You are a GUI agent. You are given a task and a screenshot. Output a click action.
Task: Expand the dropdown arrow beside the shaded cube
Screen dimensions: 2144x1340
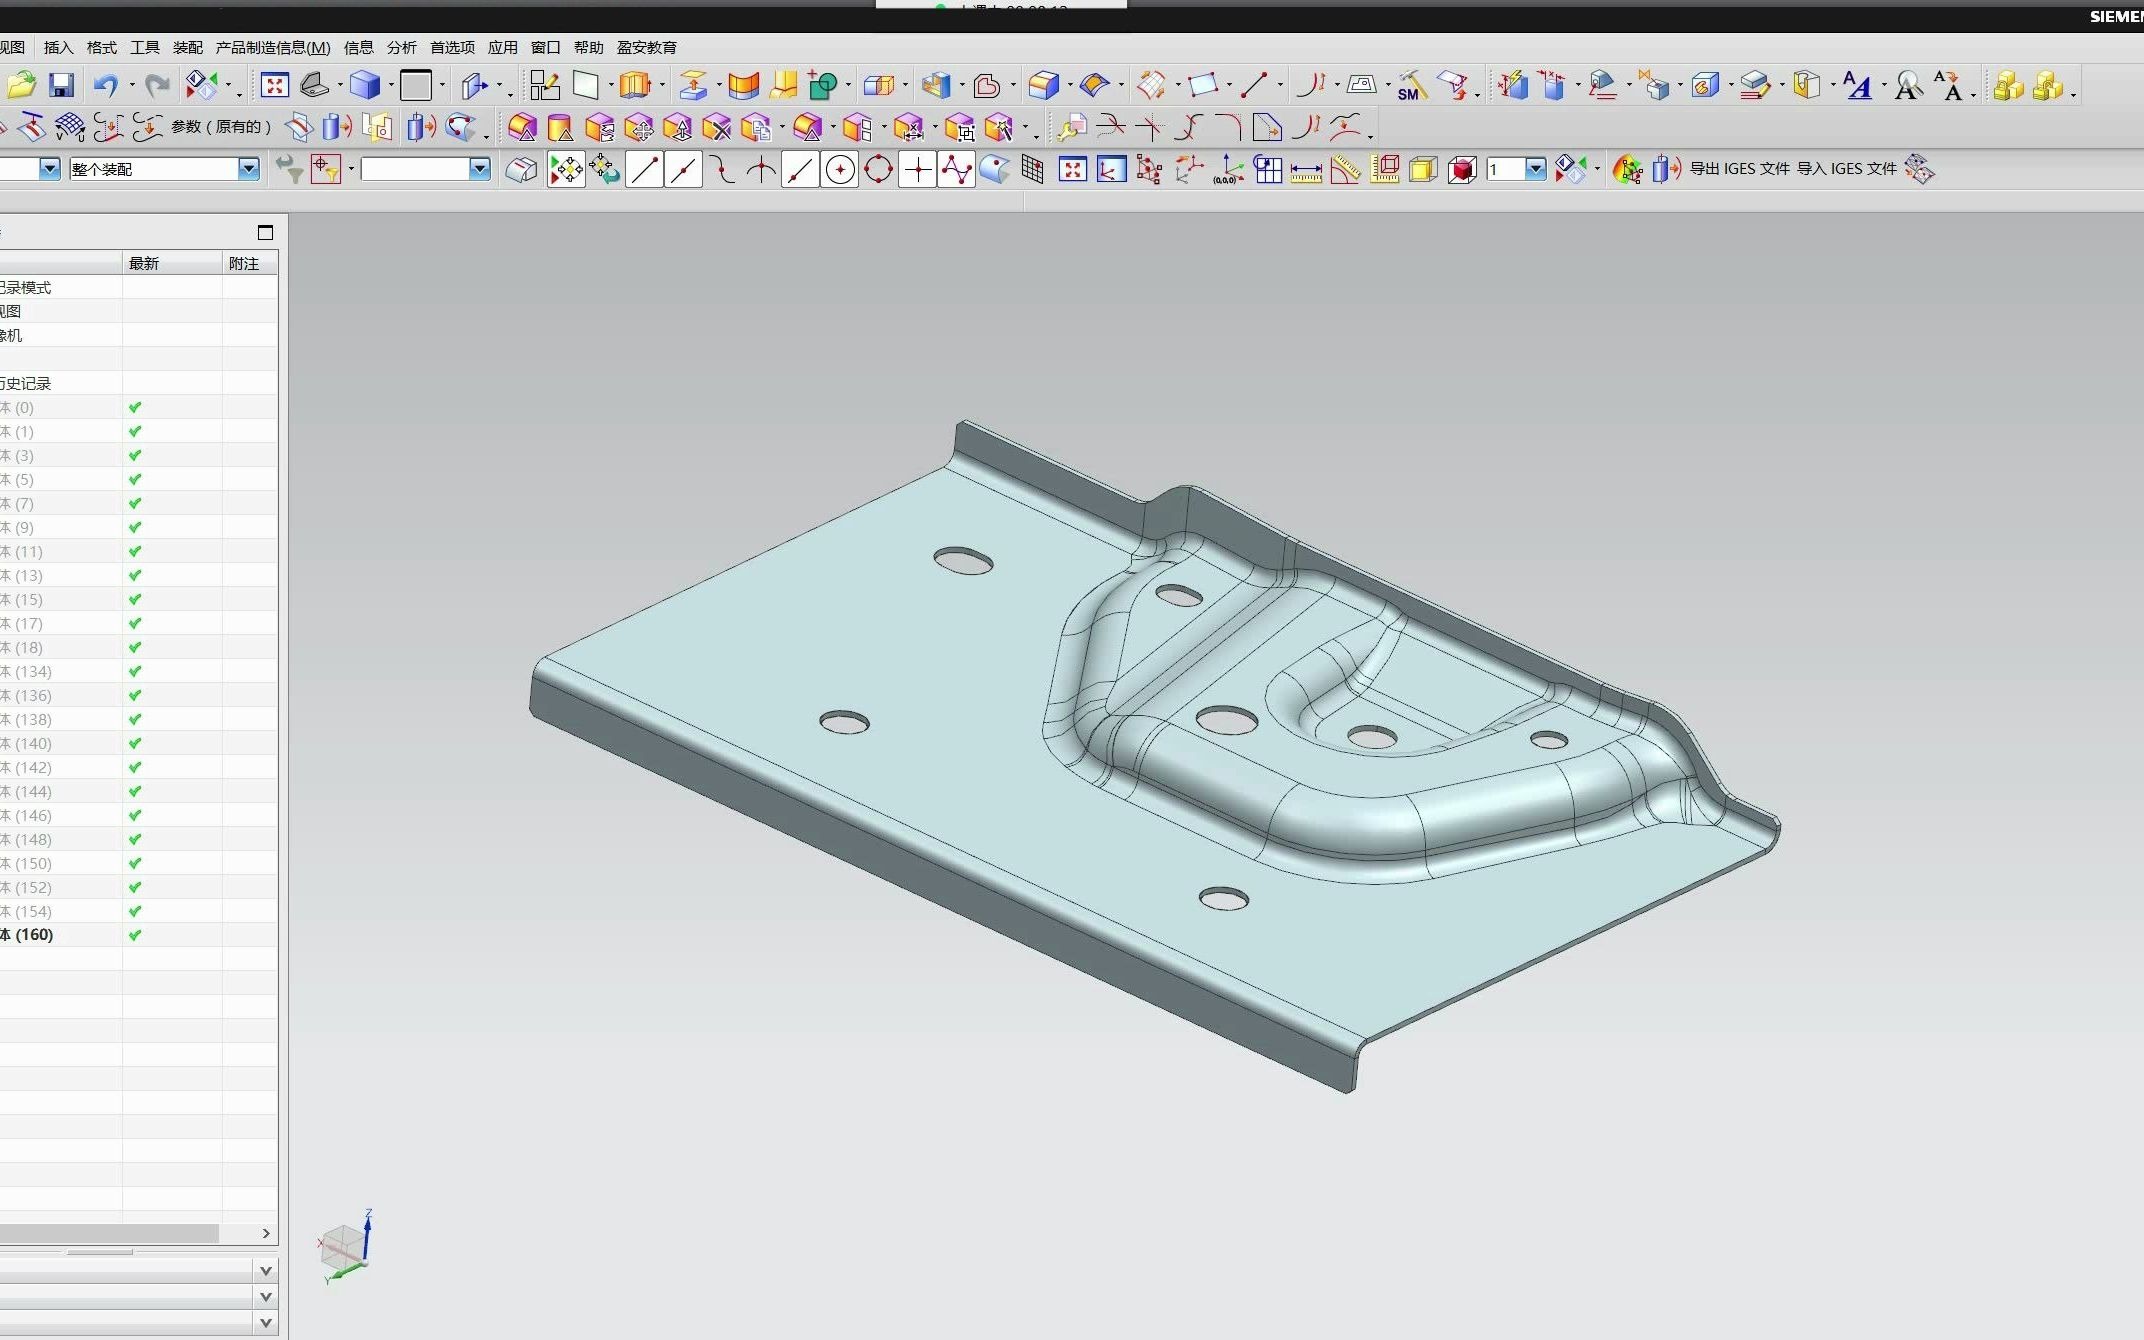(390, 86)
